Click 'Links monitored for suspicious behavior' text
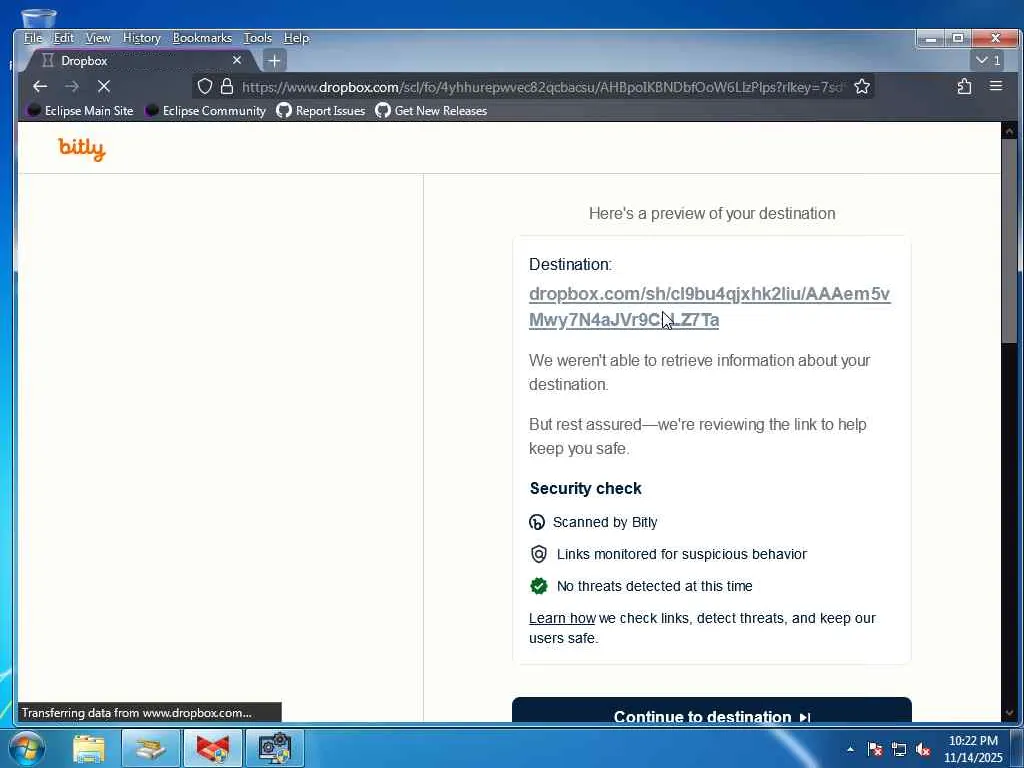Viewport: 1024px width, 768px height. (682, 554)
